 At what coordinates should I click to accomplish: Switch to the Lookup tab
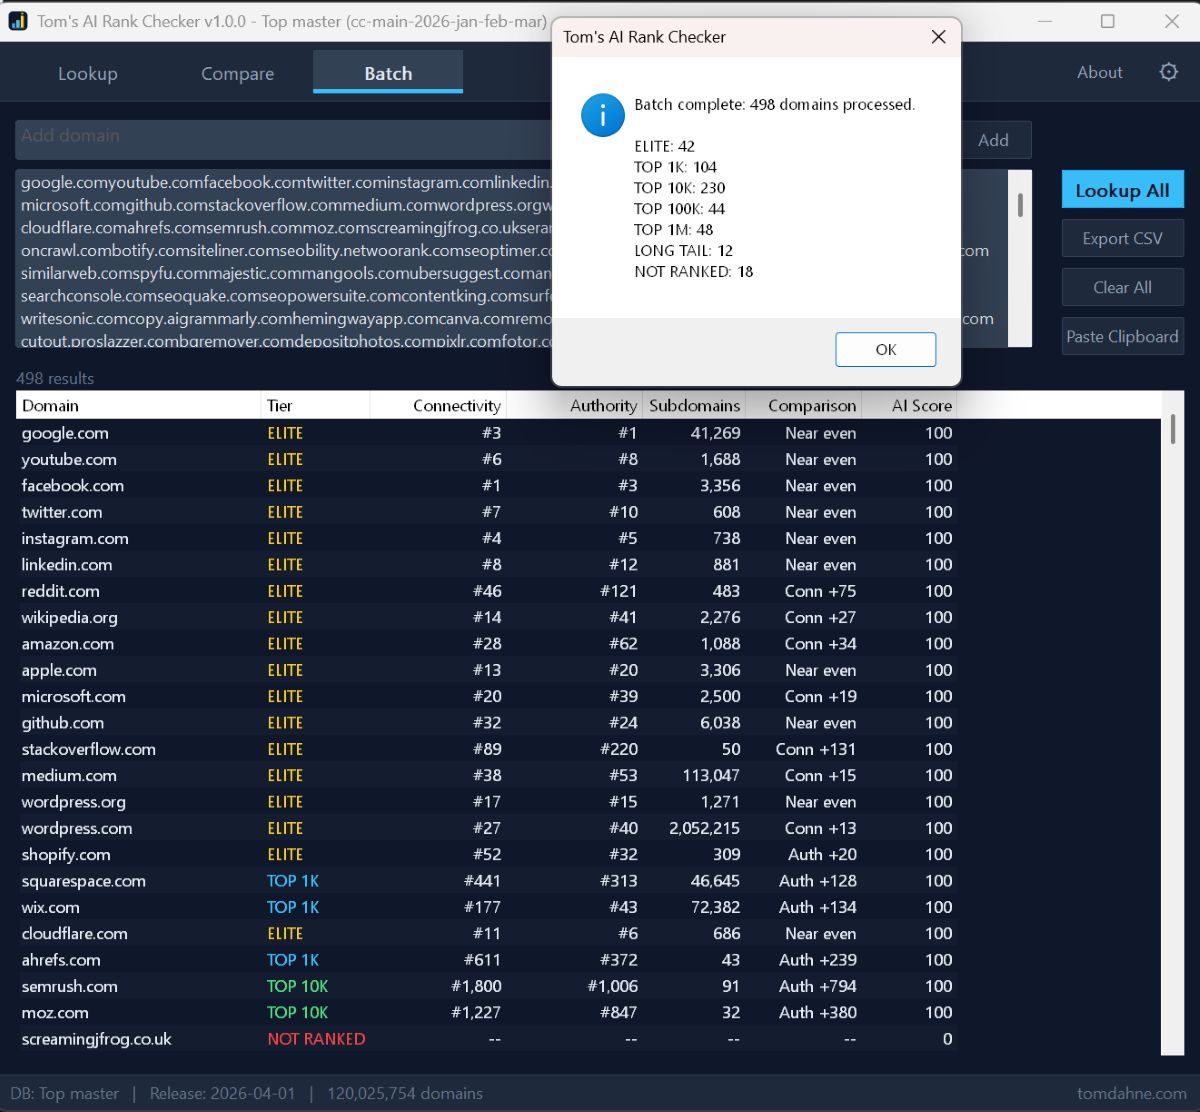88,73
